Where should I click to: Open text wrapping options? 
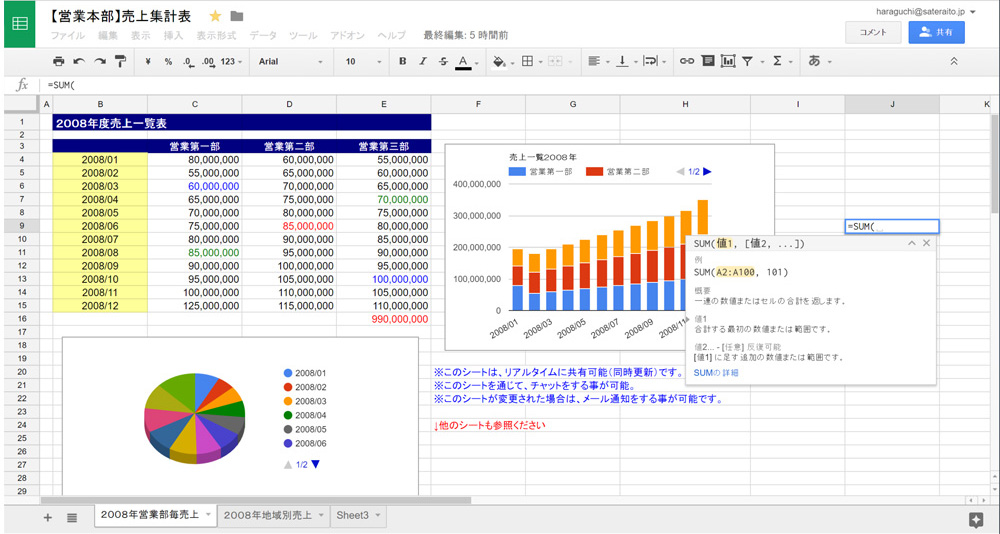(654, 62)
